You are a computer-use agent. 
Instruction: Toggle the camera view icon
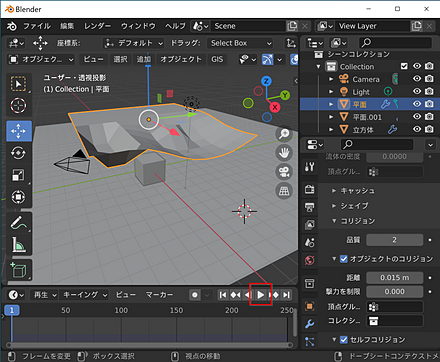(284, 172)
